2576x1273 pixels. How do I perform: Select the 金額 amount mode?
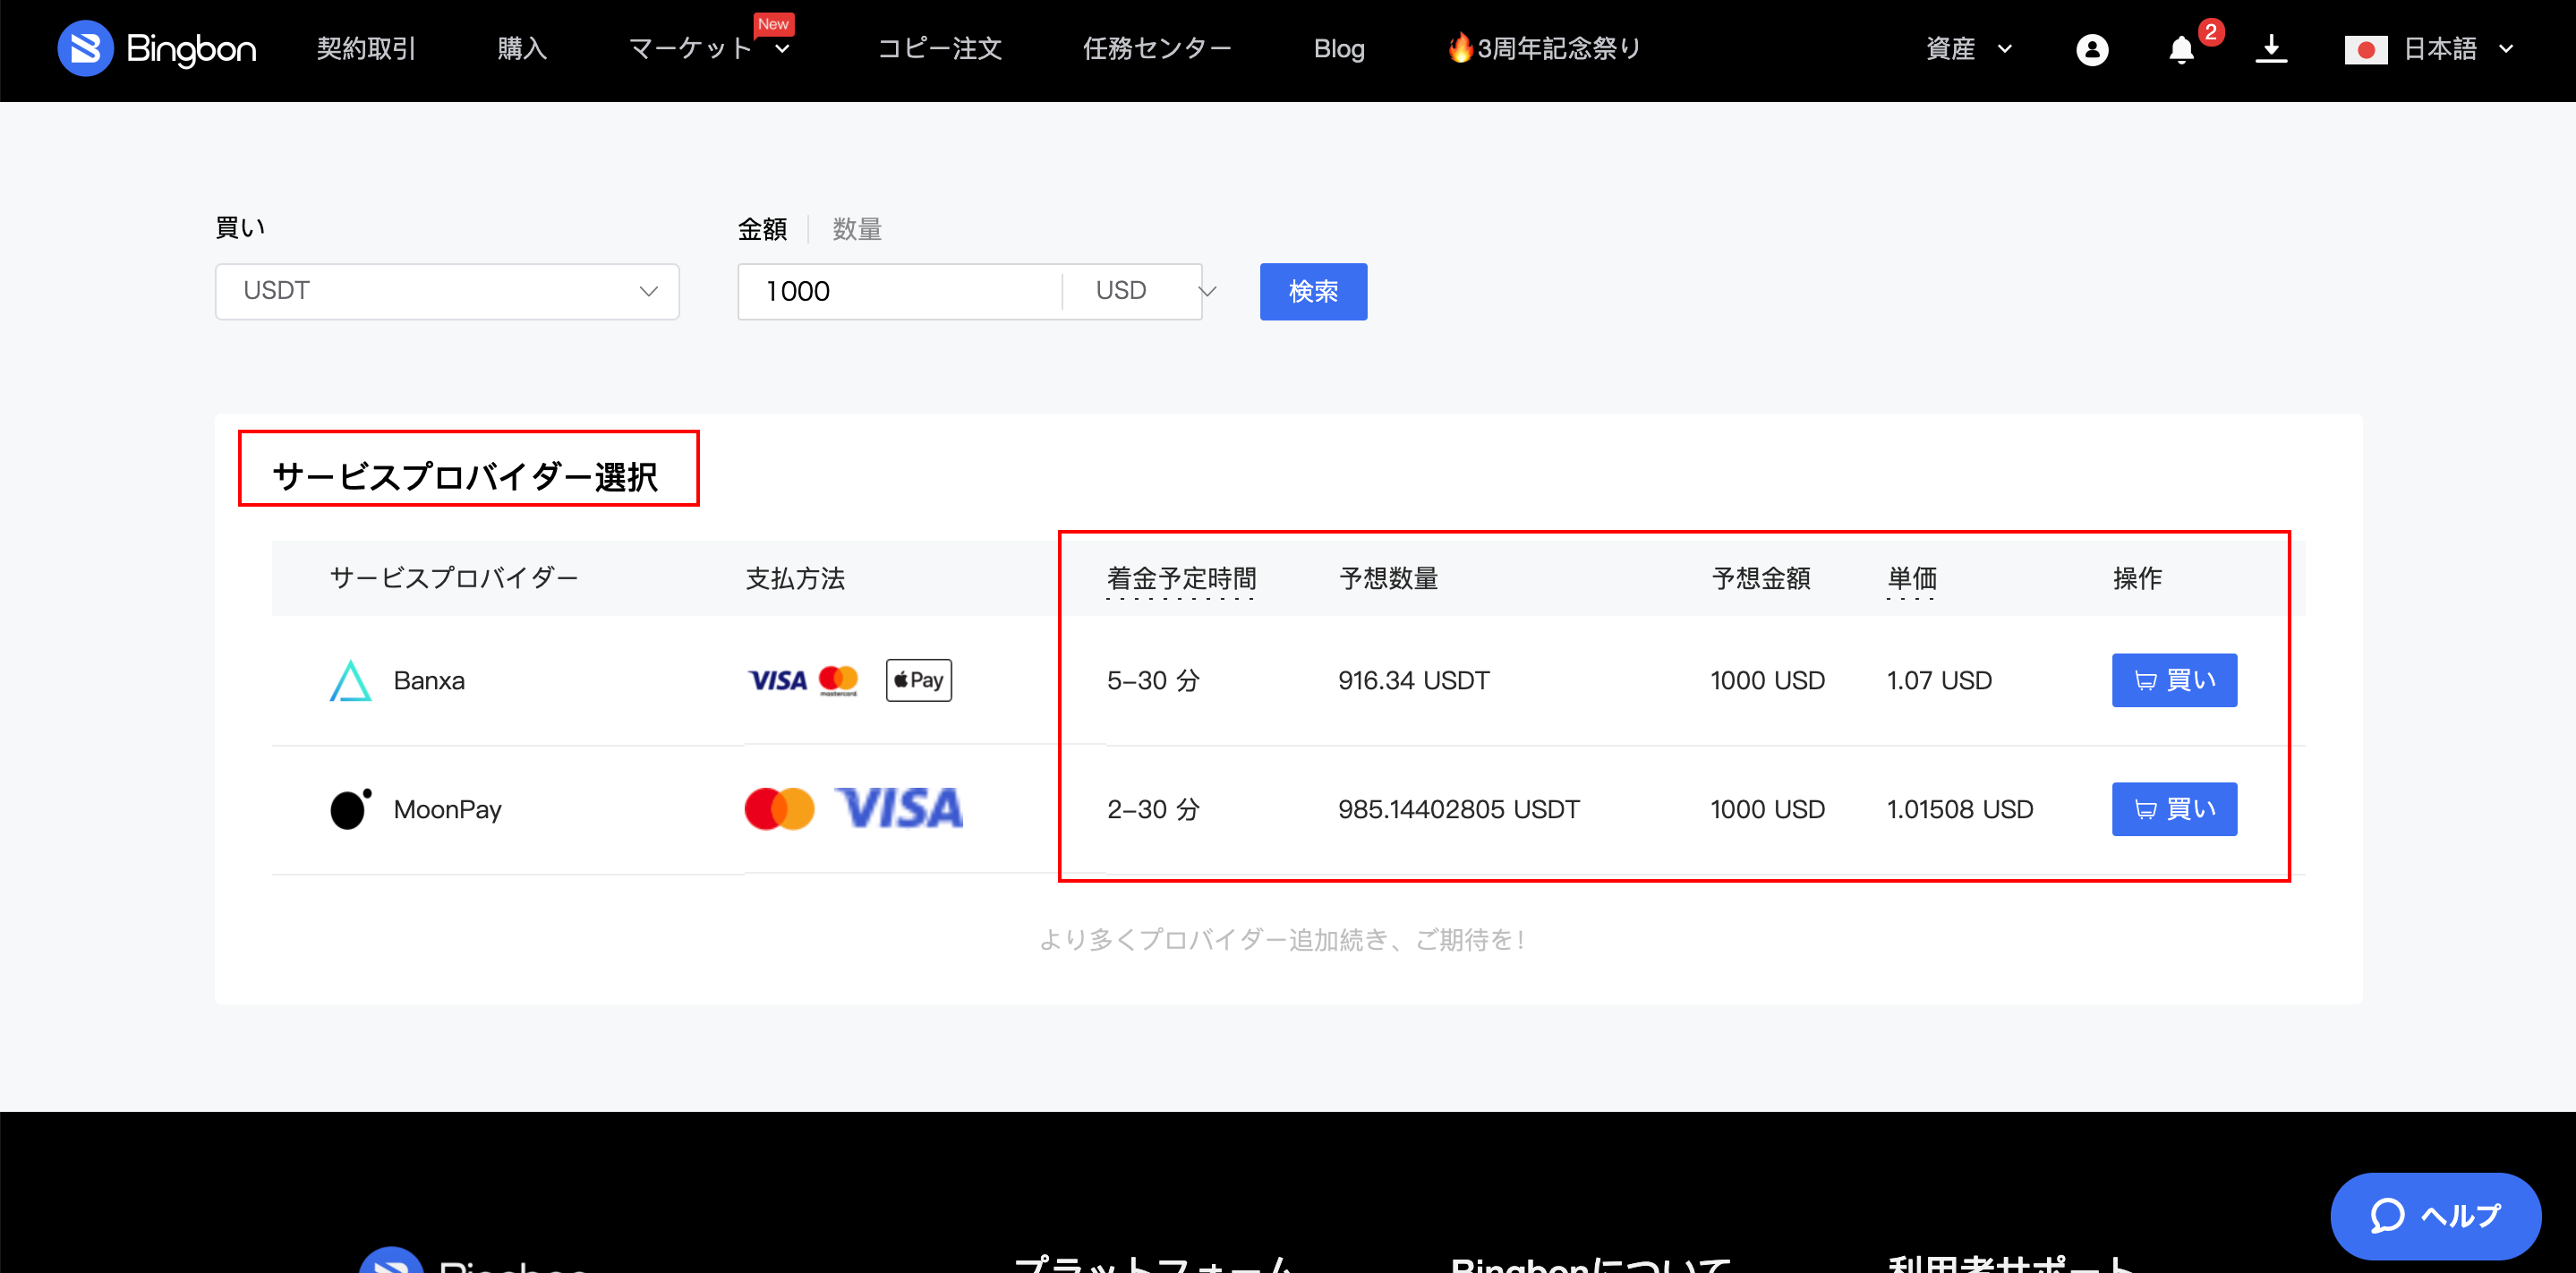[762, 229]
